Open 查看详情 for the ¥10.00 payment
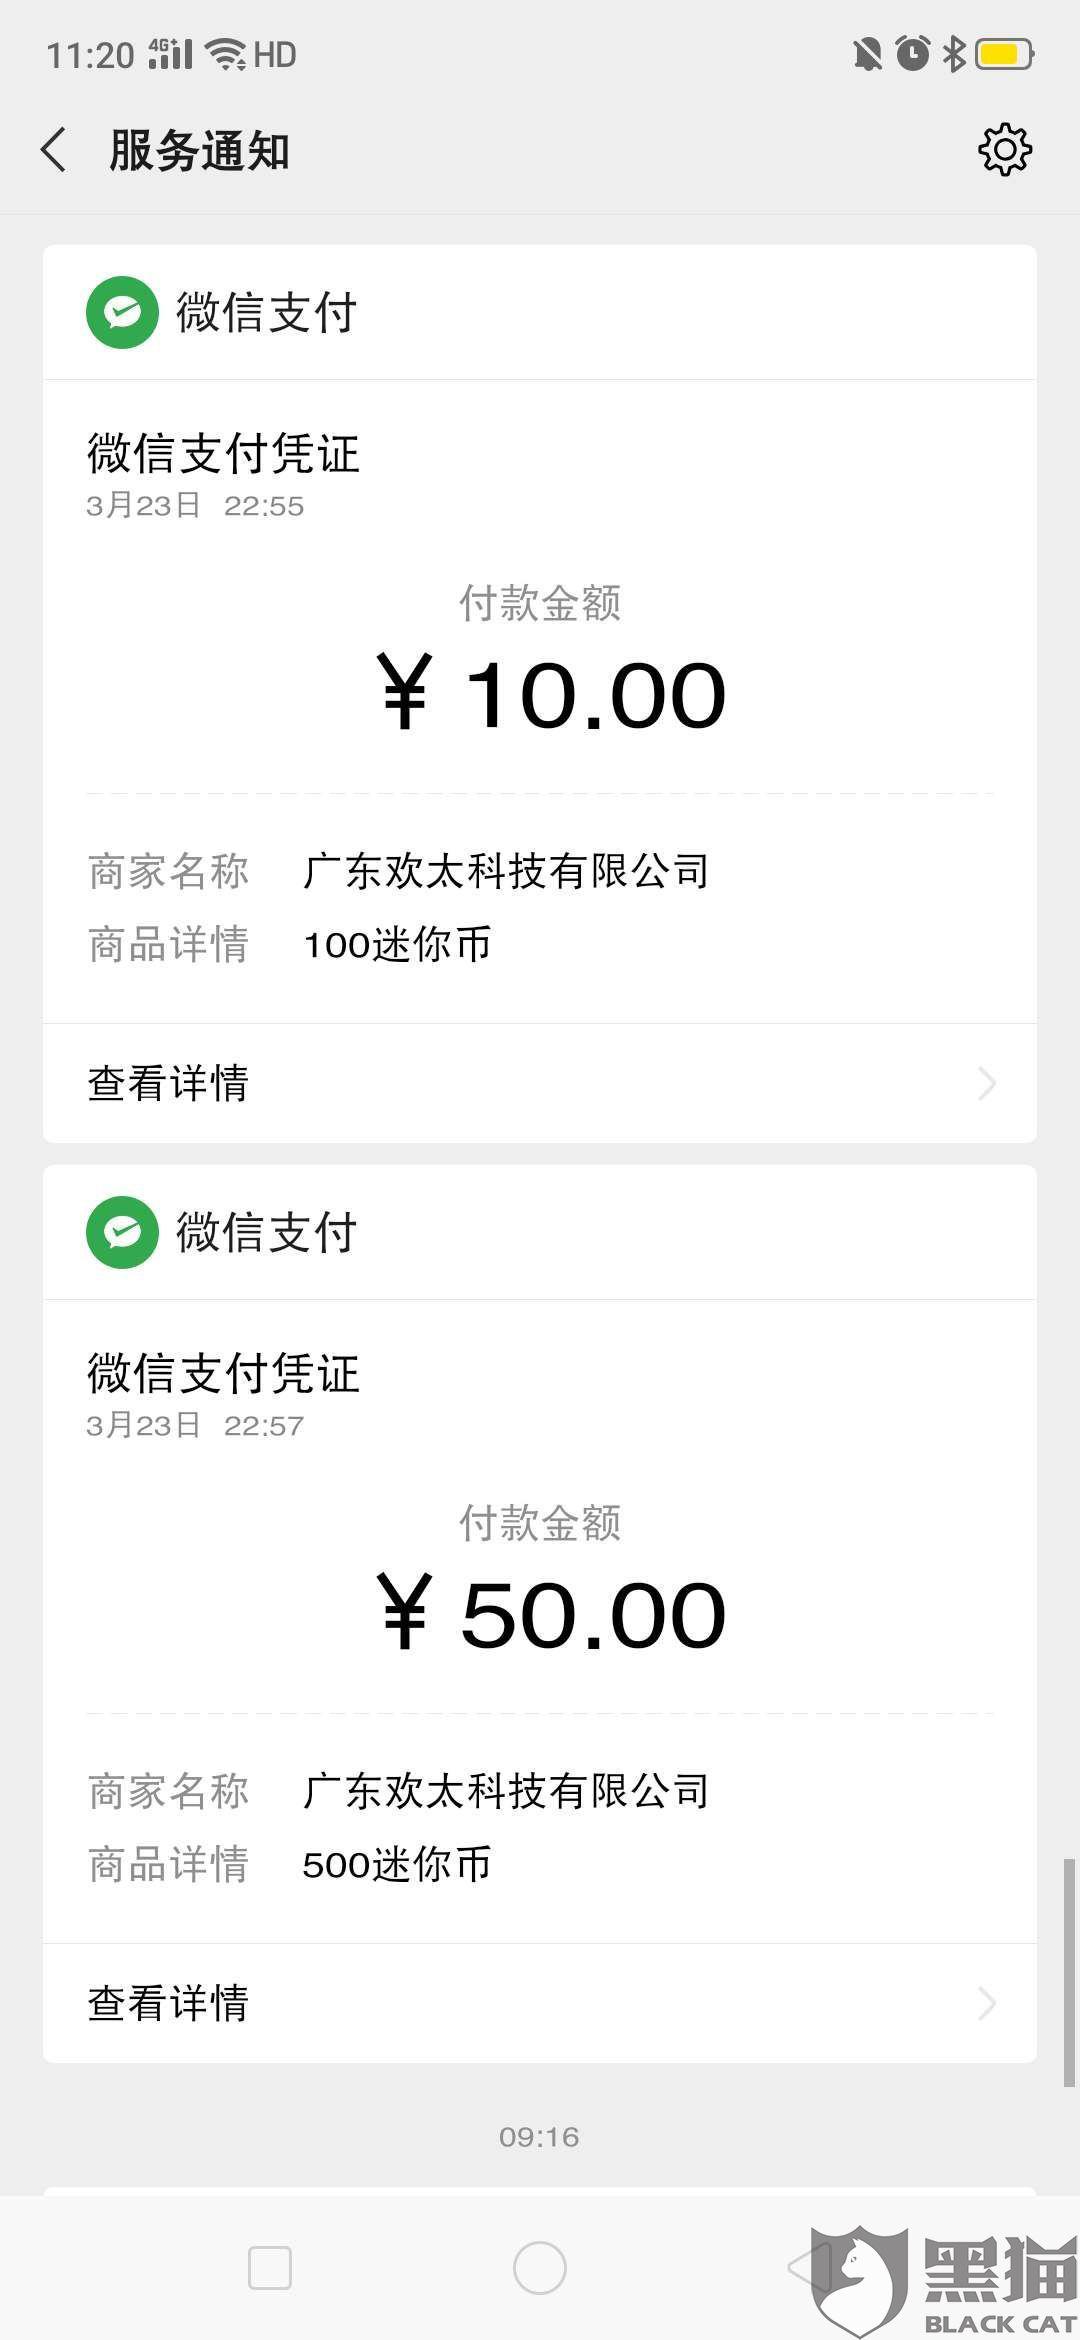The height and width of the screenshot is (2340, 1080). point(168,1083)
